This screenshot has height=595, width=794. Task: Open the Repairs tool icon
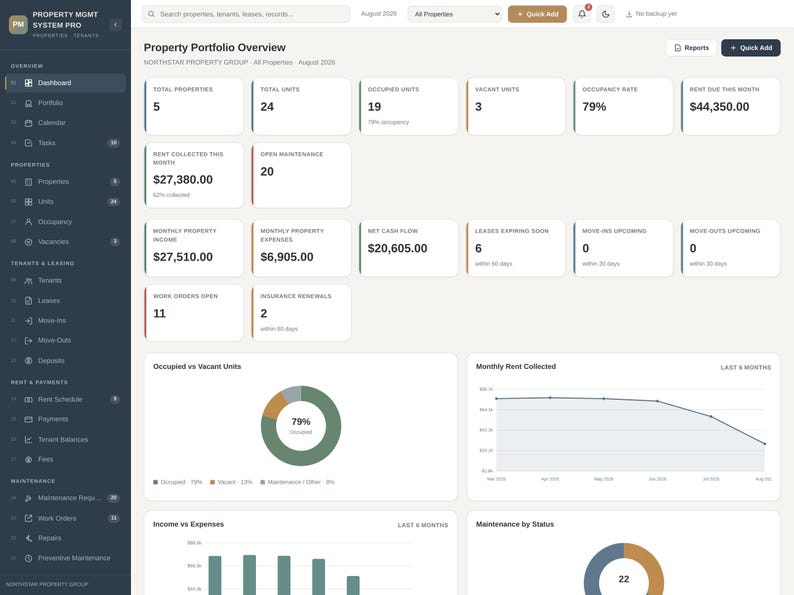tap(28, 538)
